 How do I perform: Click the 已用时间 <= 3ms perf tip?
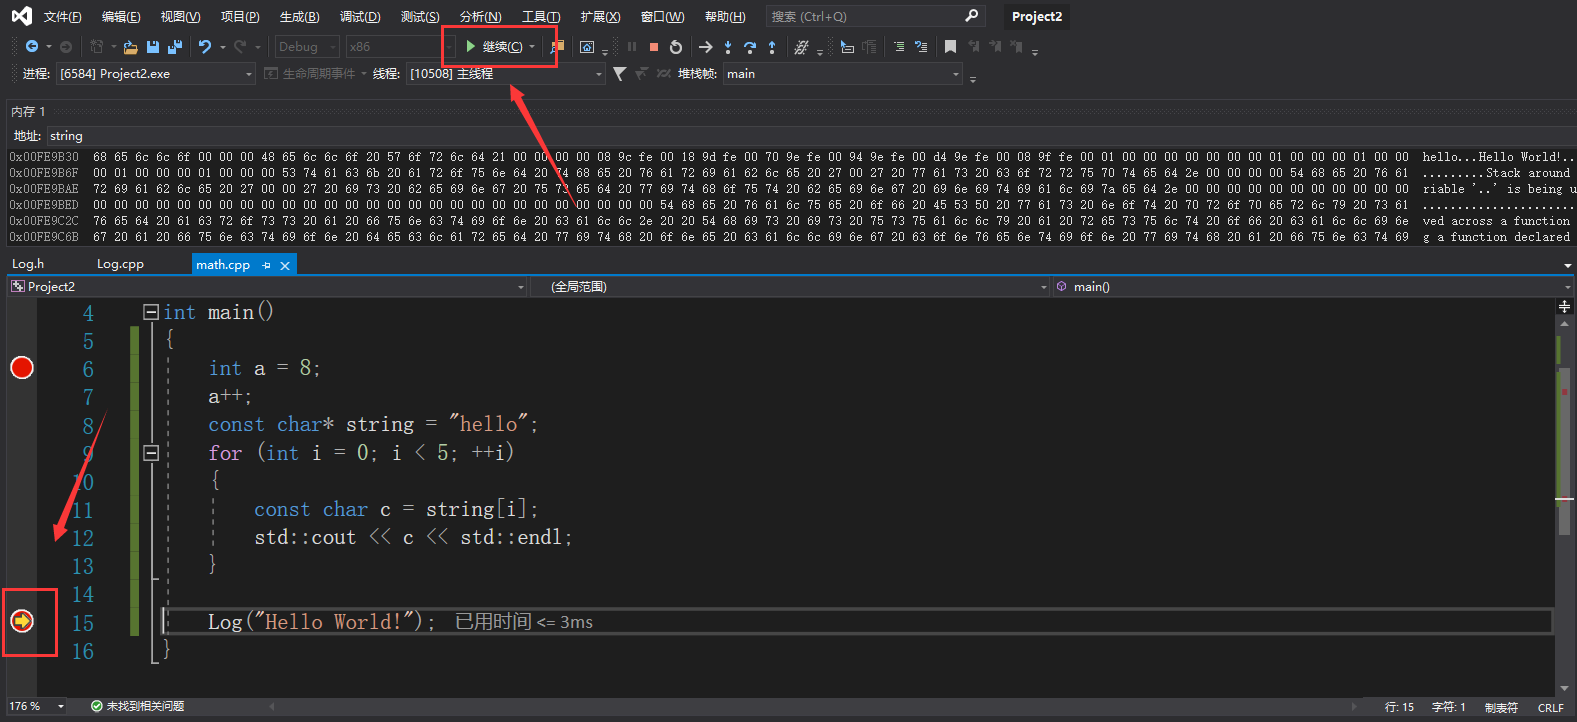tap(524, 622)
